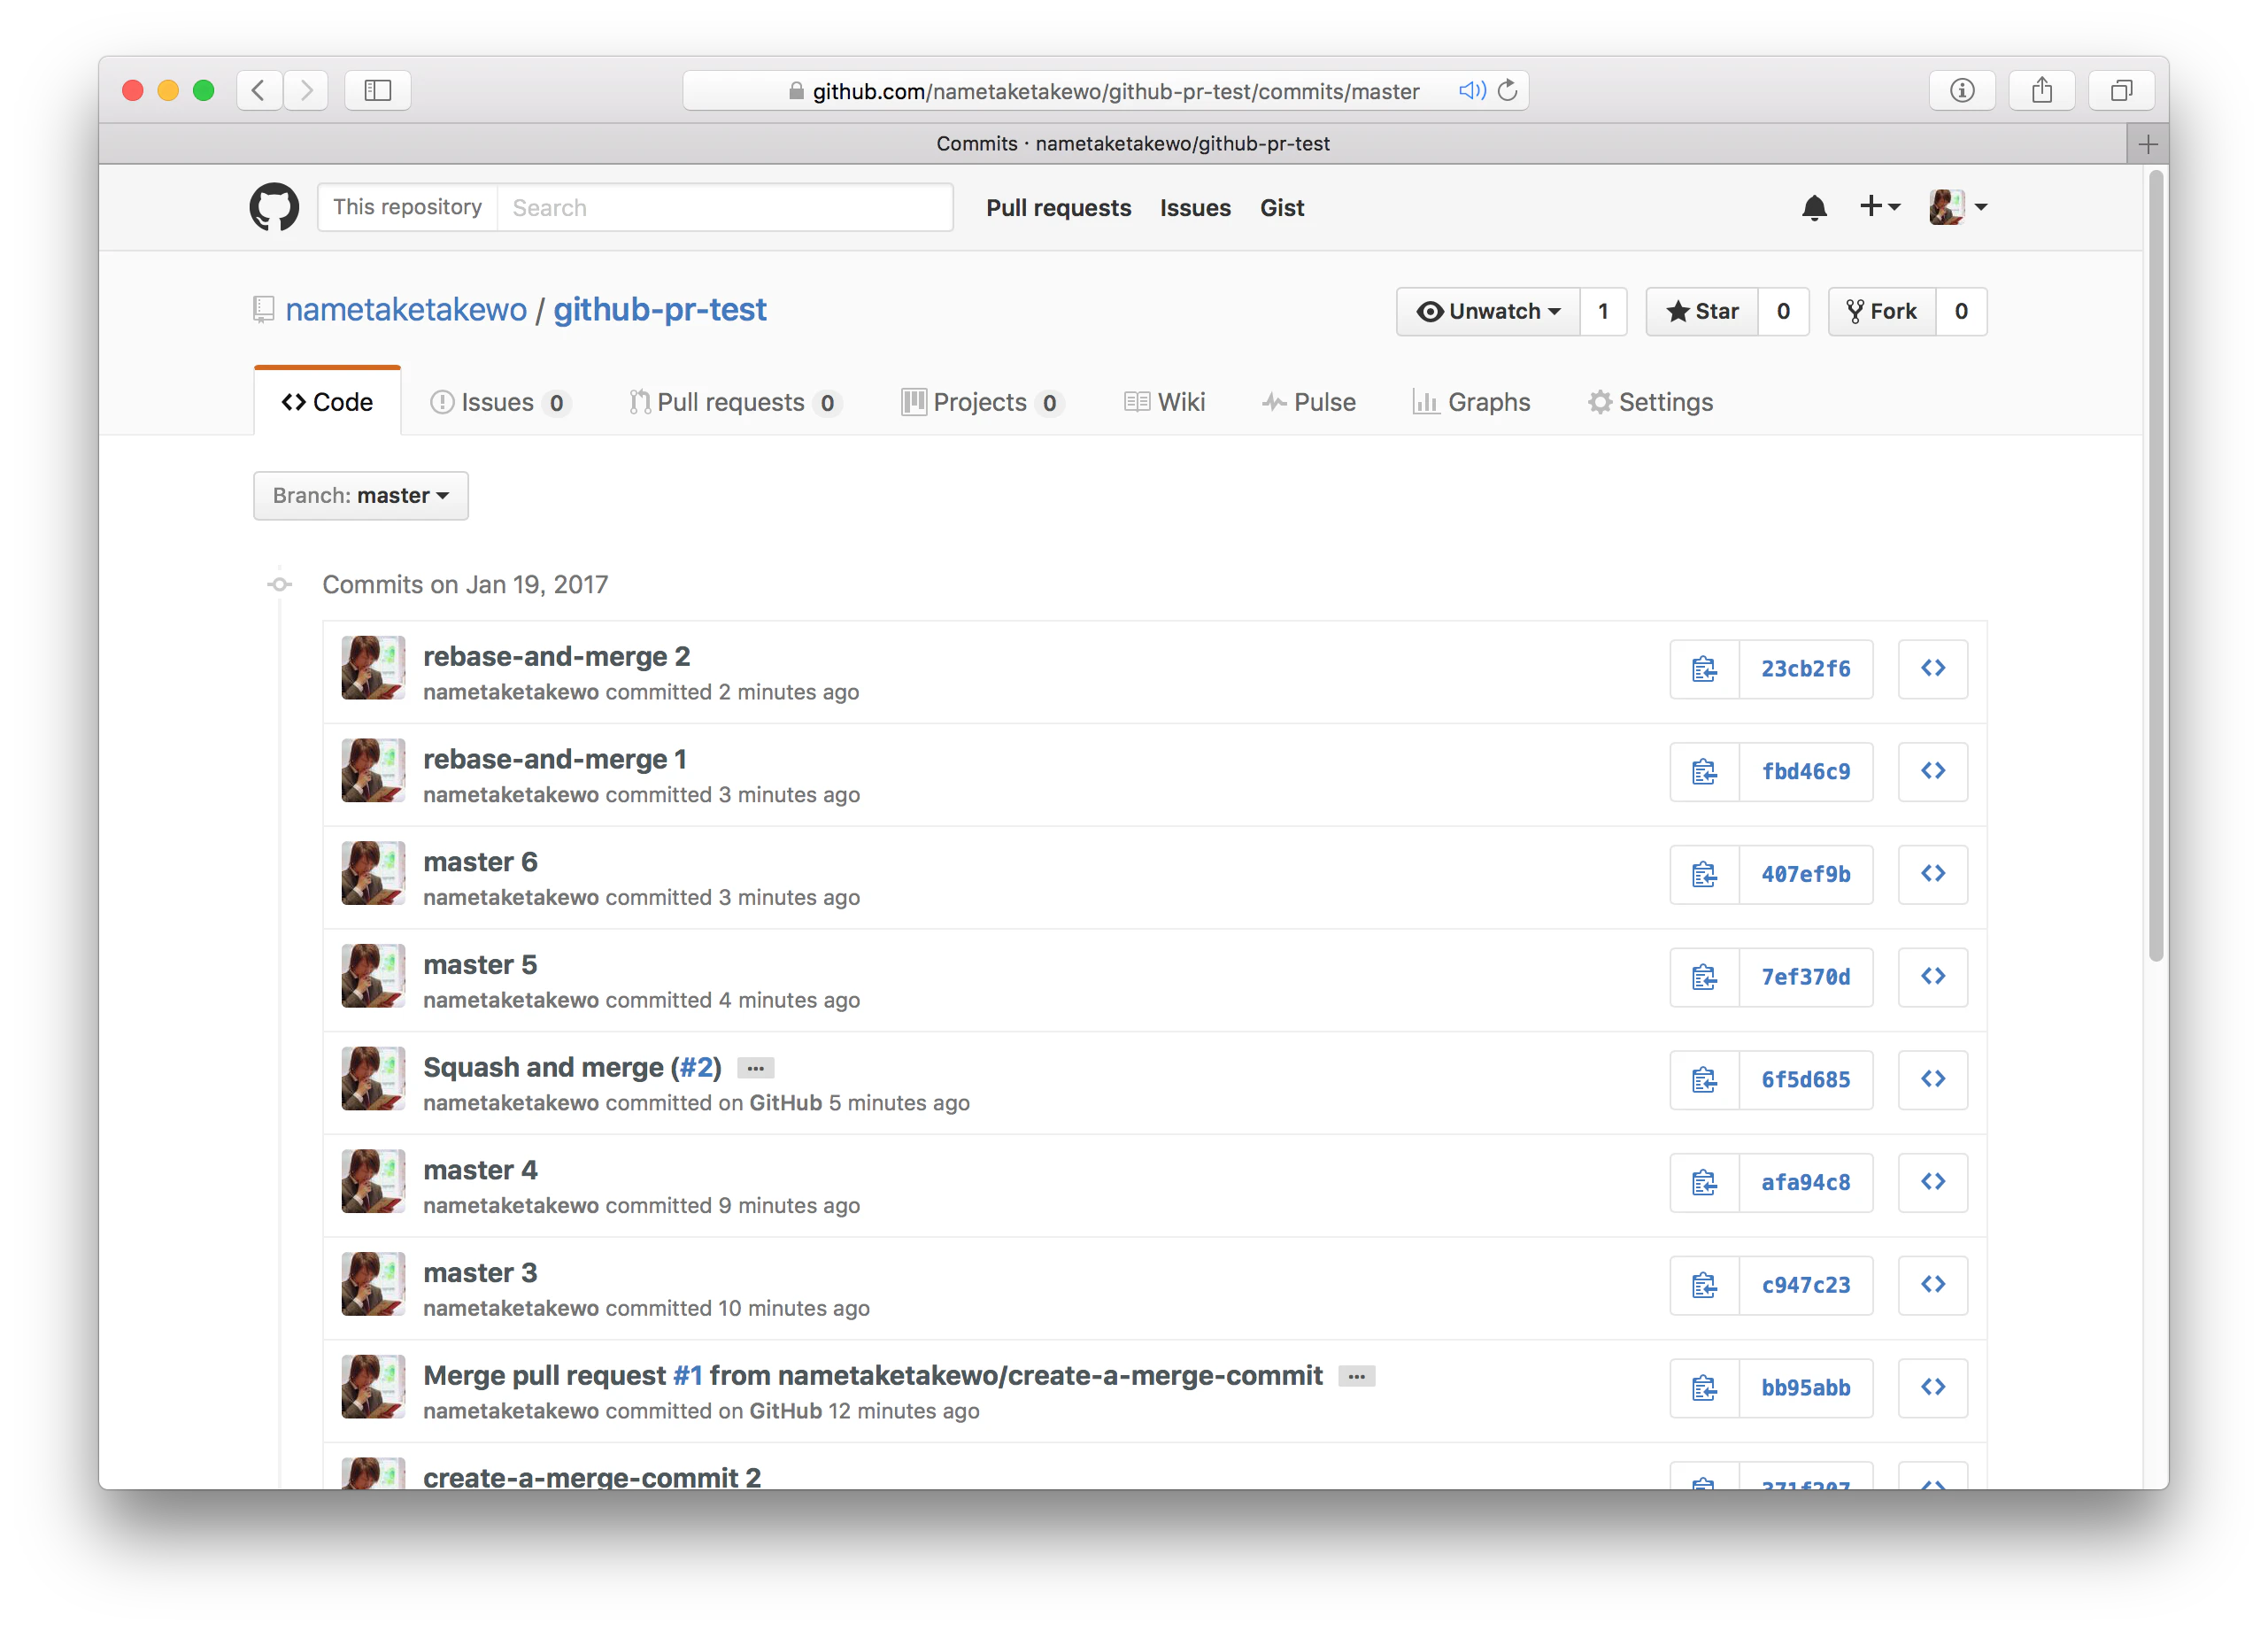View the watchers count

(x=1603, y=312)
